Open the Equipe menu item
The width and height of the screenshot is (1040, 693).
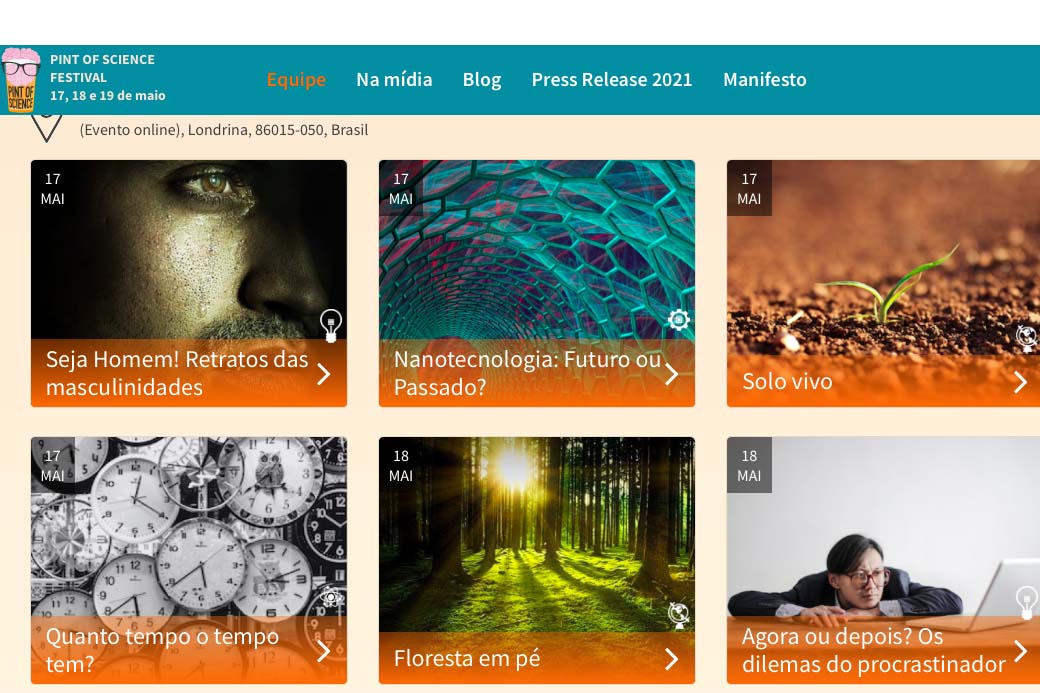pos(296,80)
